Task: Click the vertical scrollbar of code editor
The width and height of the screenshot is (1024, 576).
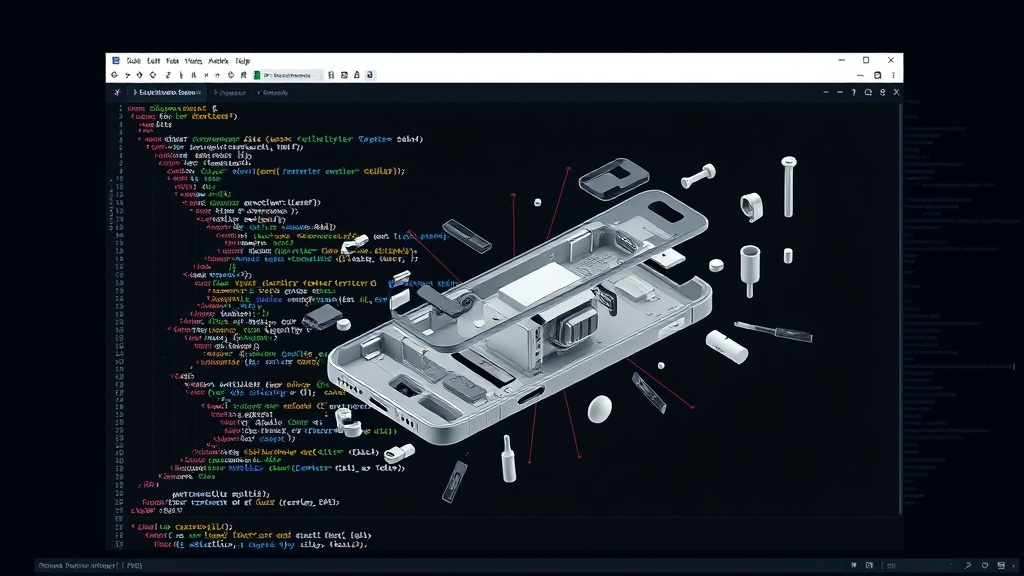Action: click(x=901, y=307)
